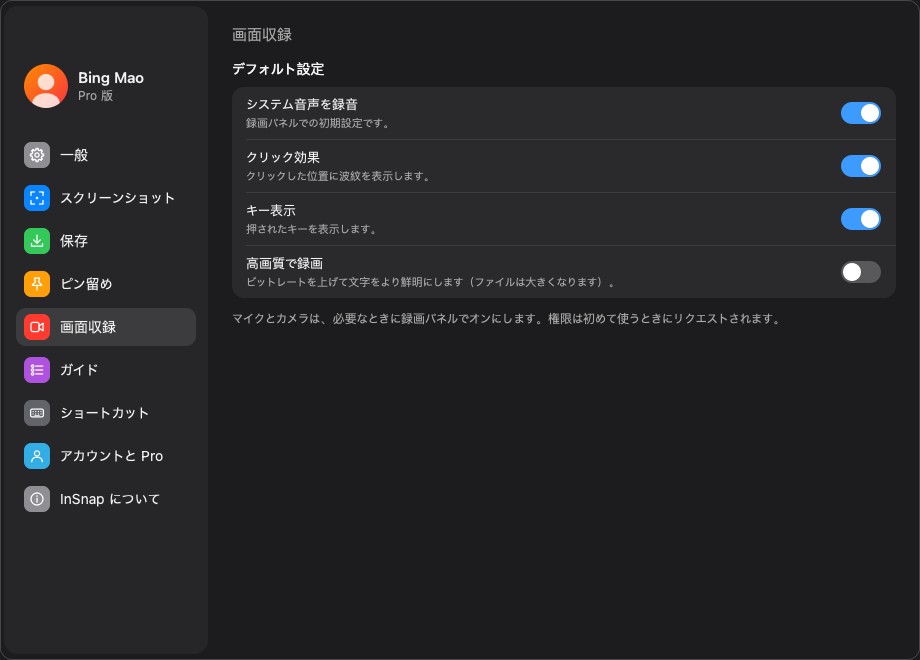Disable the システム音声を録音 switch
Image resolution: width=920 pixels, height=660 pixels.
coord(861,113)
